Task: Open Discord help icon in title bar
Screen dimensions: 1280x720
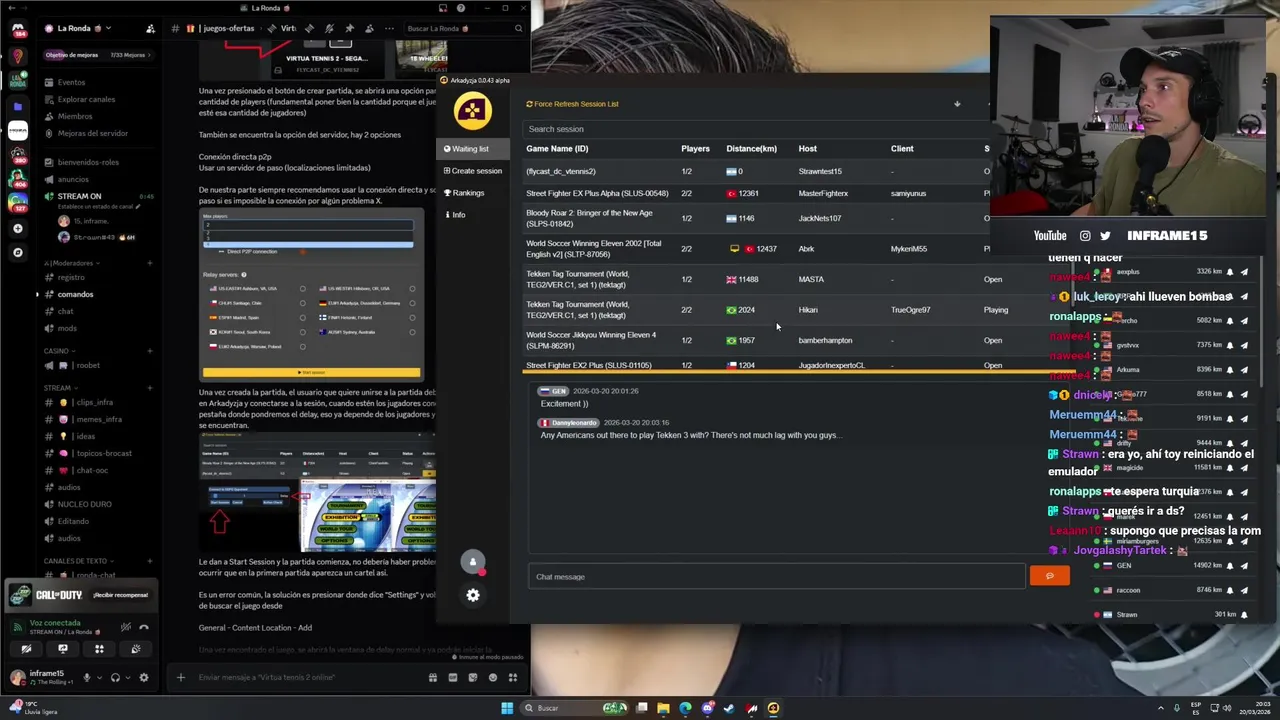Action: point(460,8)
